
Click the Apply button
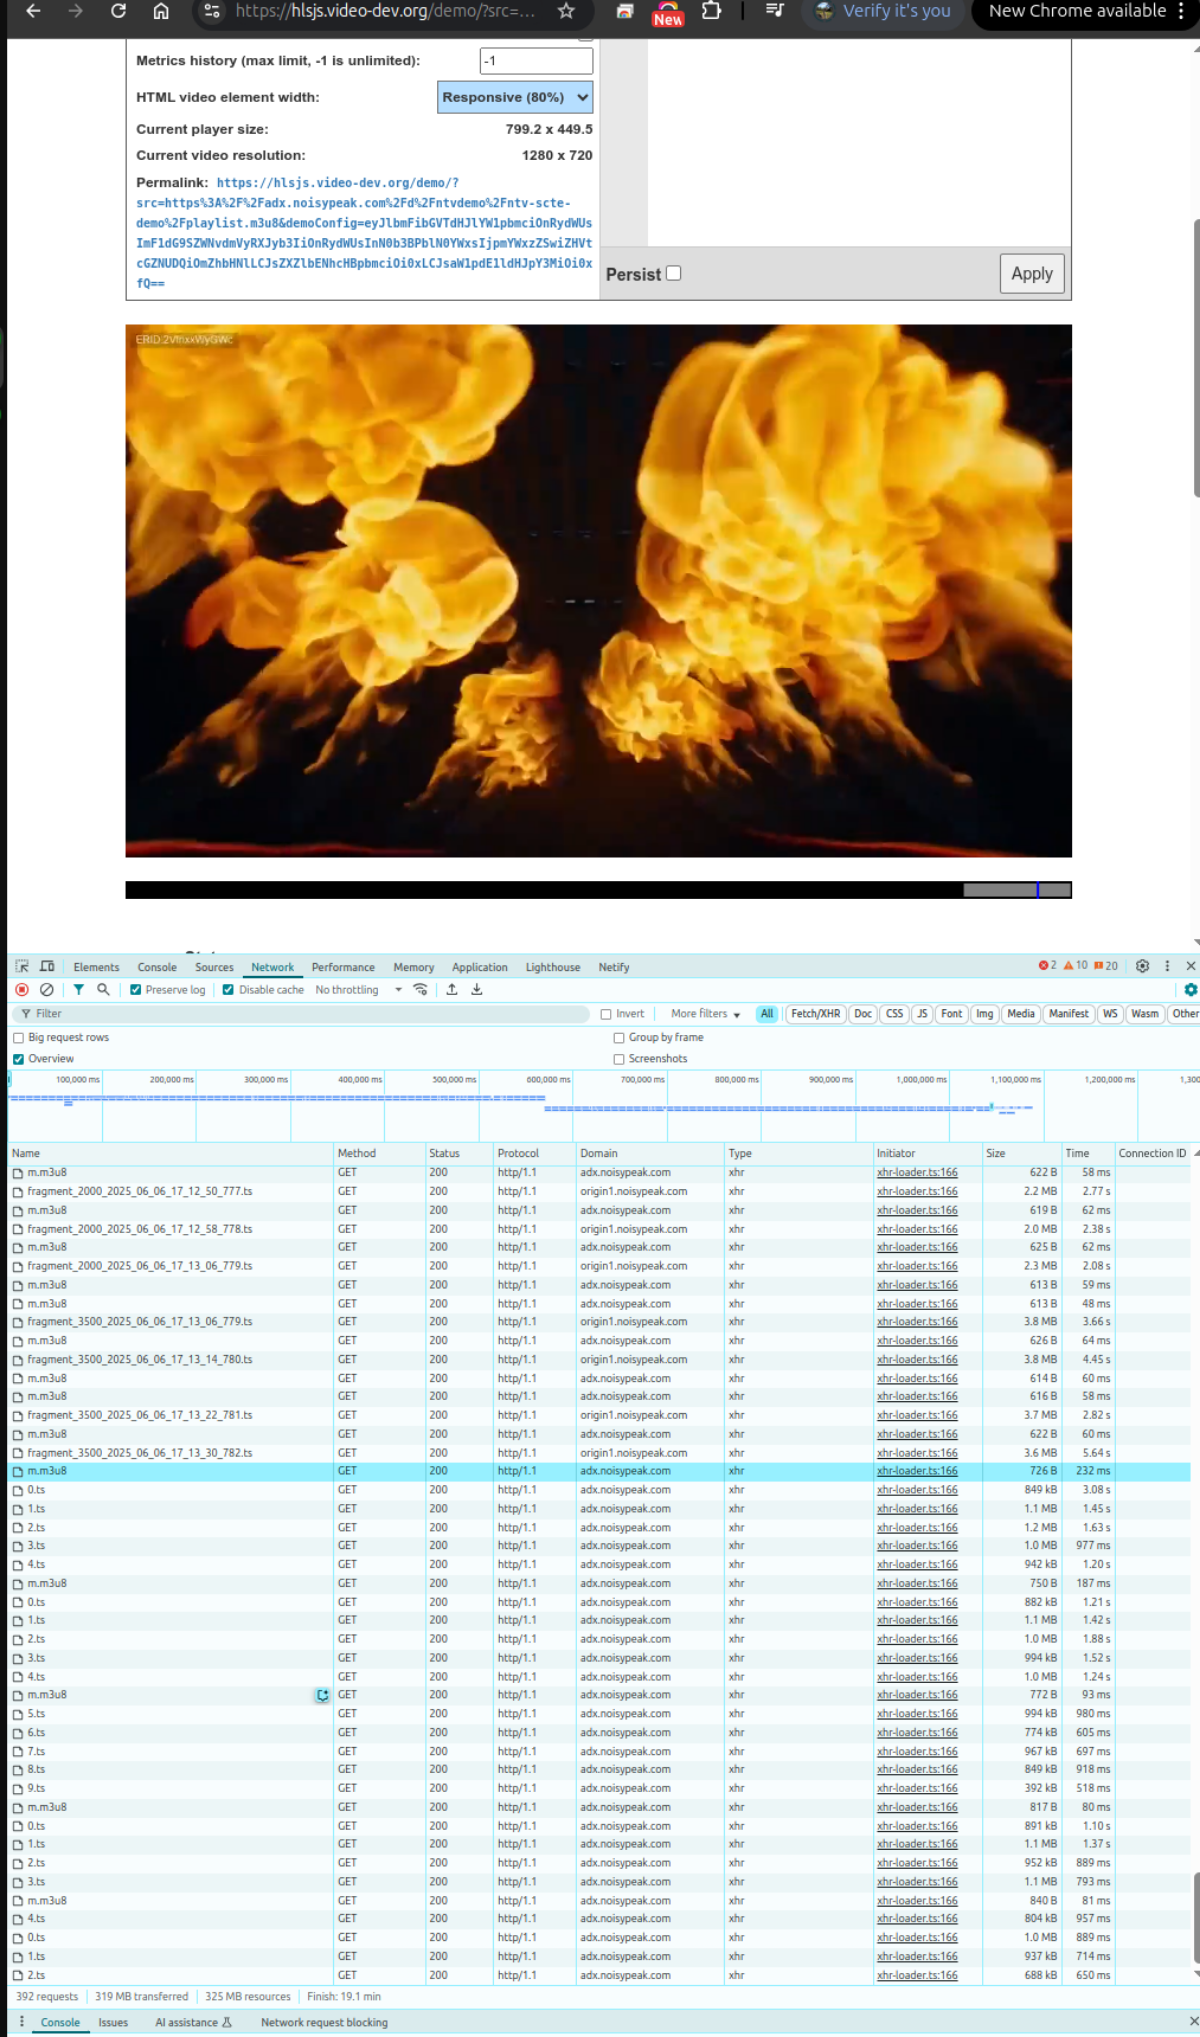(x=1032, y=273)
